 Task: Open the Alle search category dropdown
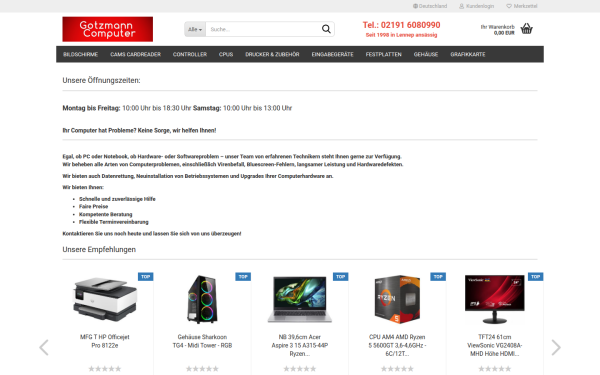[195, 29]
